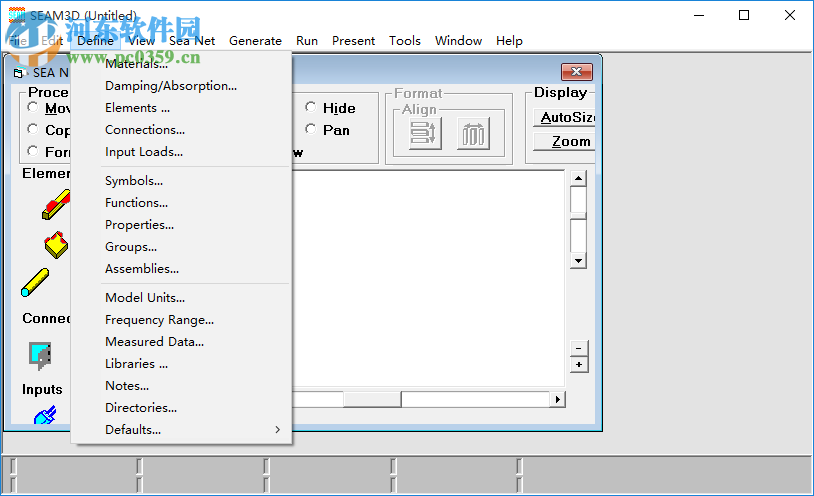Open Assemblies menu entry
Image resolution: width=814 pixels, height=496 pixels.
coord(181,269)
